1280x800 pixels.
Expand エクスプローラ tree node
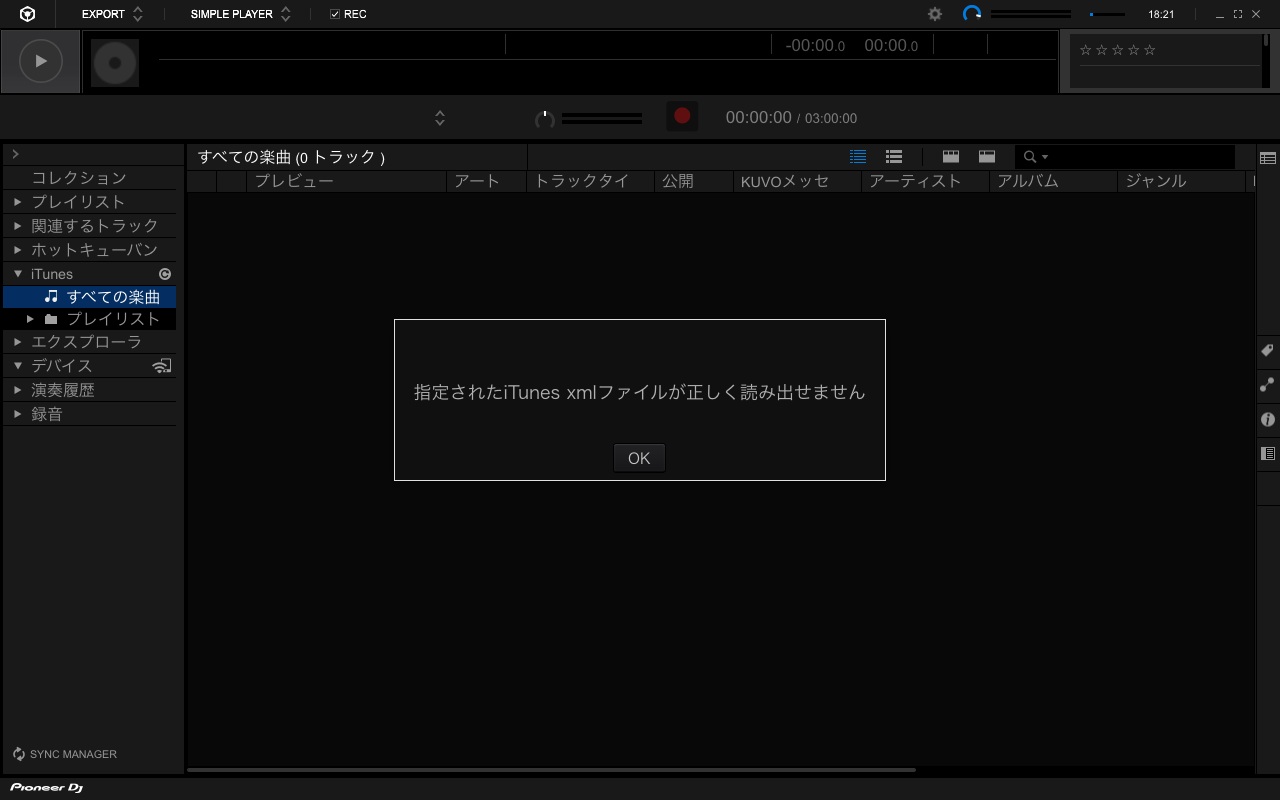pyautogui.click(x=18, y=342)
